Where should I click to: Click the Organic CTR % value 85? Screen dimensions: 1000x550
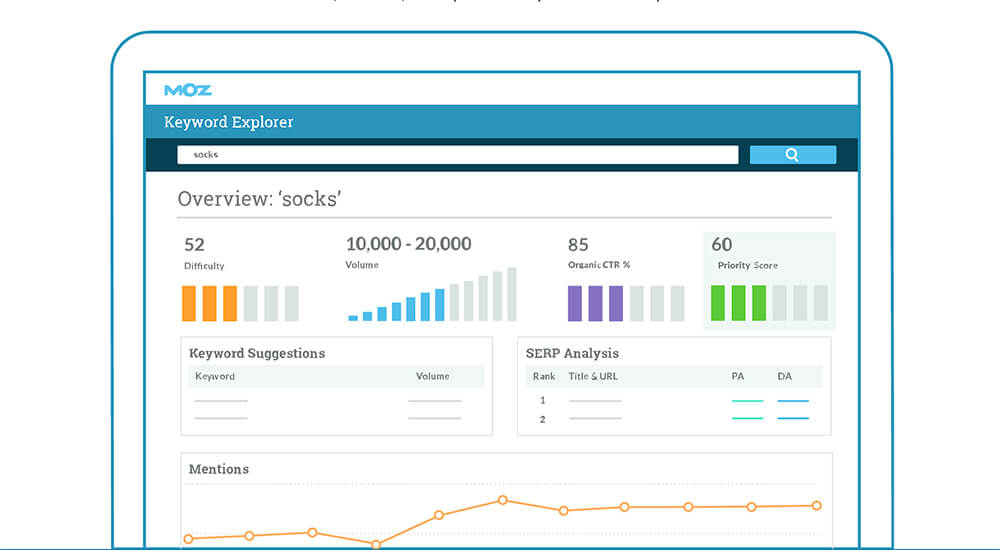[x=578, y=244]
